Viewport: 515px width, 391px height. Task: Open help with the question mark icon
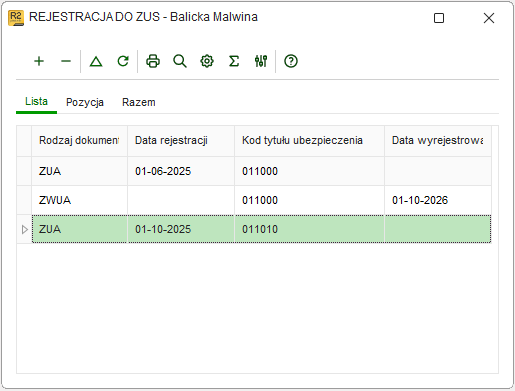pyautogui.click(x=291, y=61)
